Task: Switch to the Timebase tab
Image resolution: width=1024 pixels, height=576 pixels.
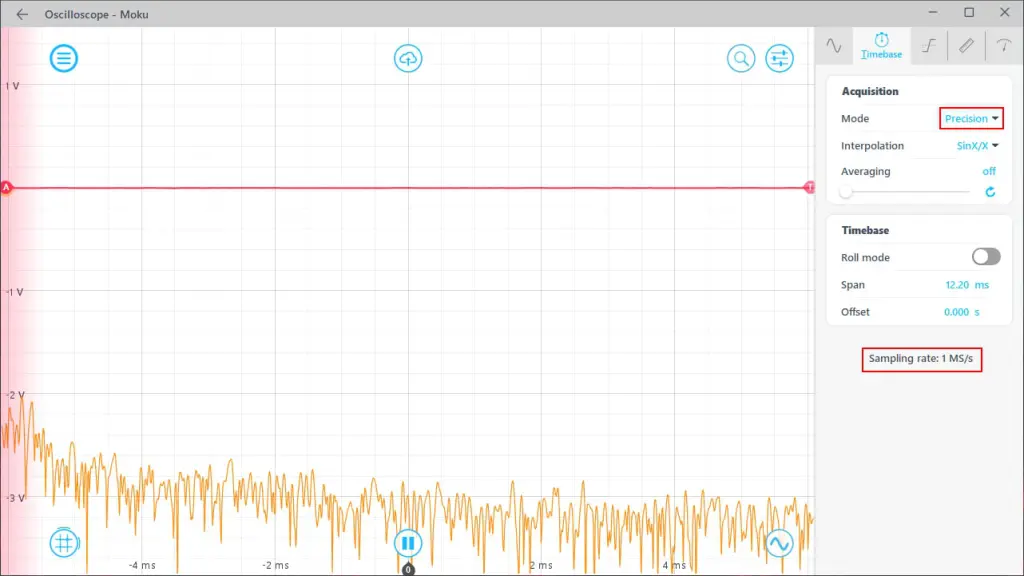Action: coord(881,45)
